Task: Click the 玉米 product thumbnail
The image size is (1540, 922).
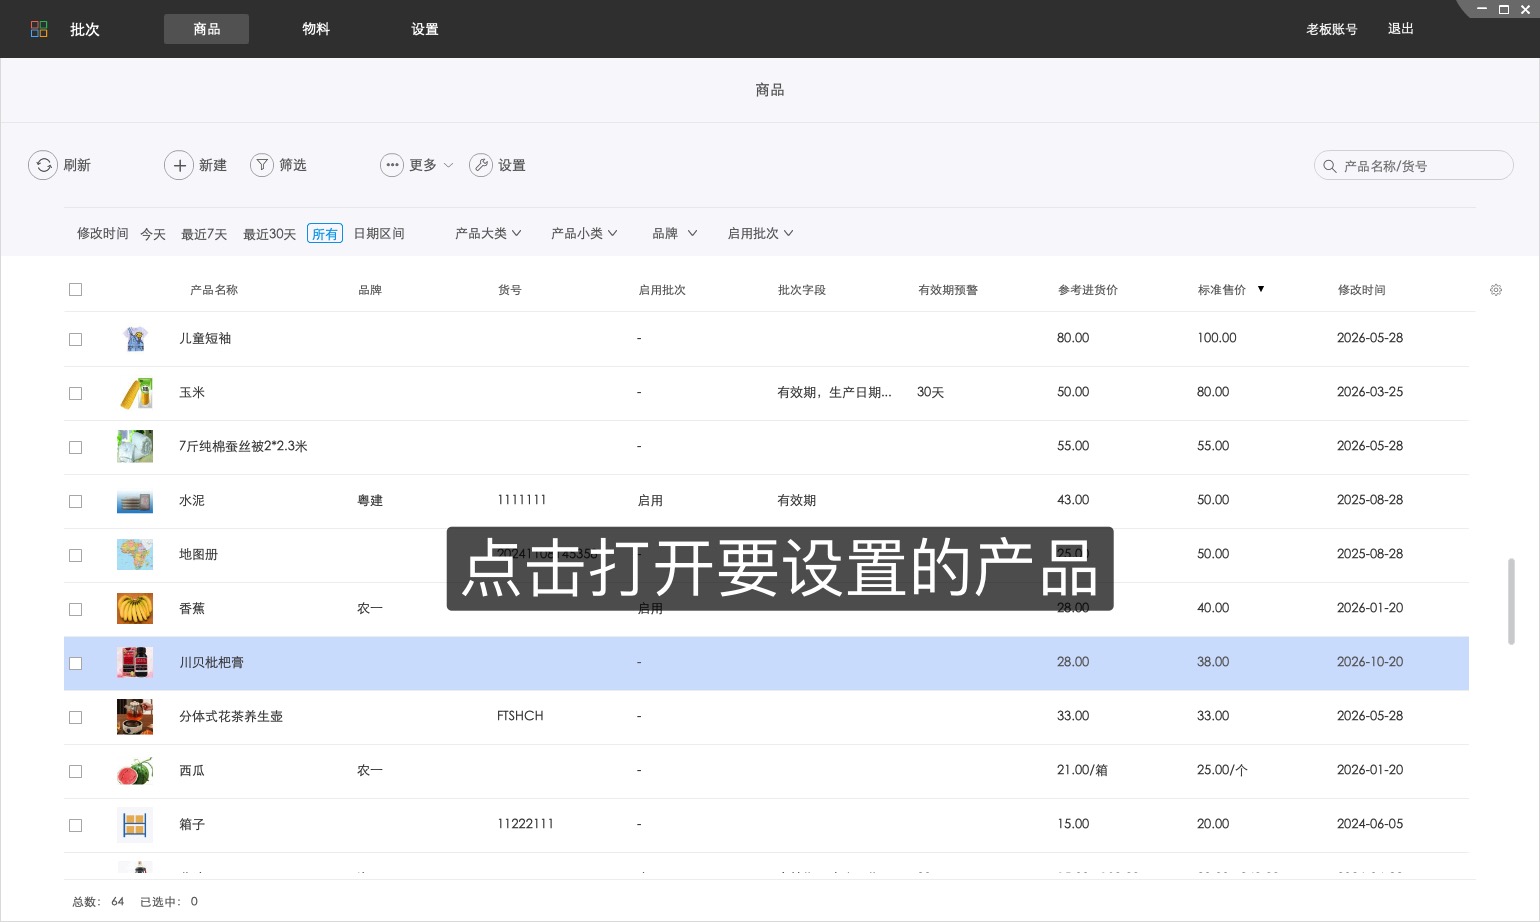Action: [x=135, y=392]
